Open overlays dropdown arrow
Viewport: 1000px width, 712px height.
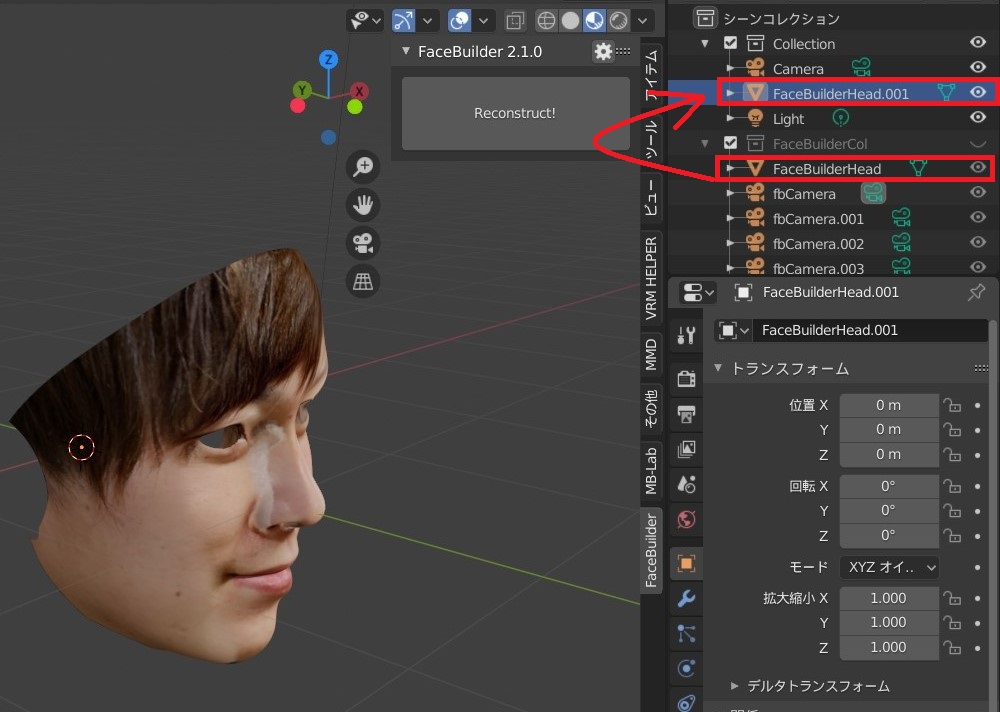click(x=483, y=21)
